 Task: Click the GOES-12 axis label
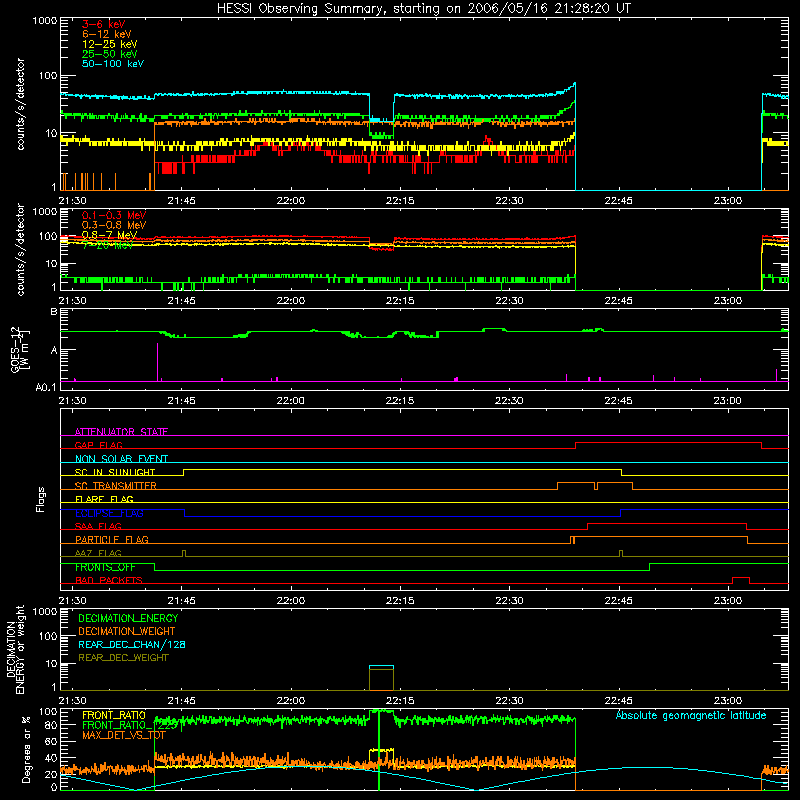20,349
